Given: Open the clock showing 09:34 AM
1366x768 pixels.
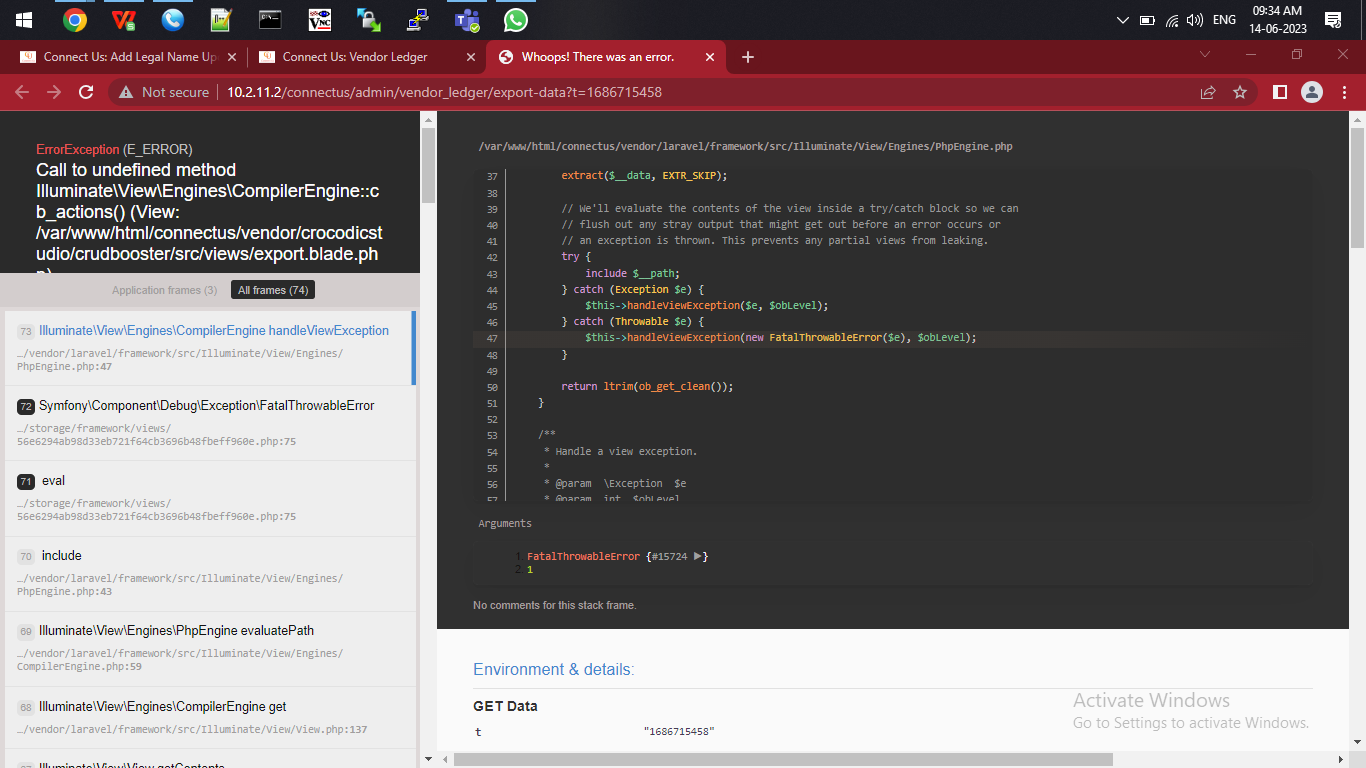Looking at the screenshot, I should coord(1277,20).
